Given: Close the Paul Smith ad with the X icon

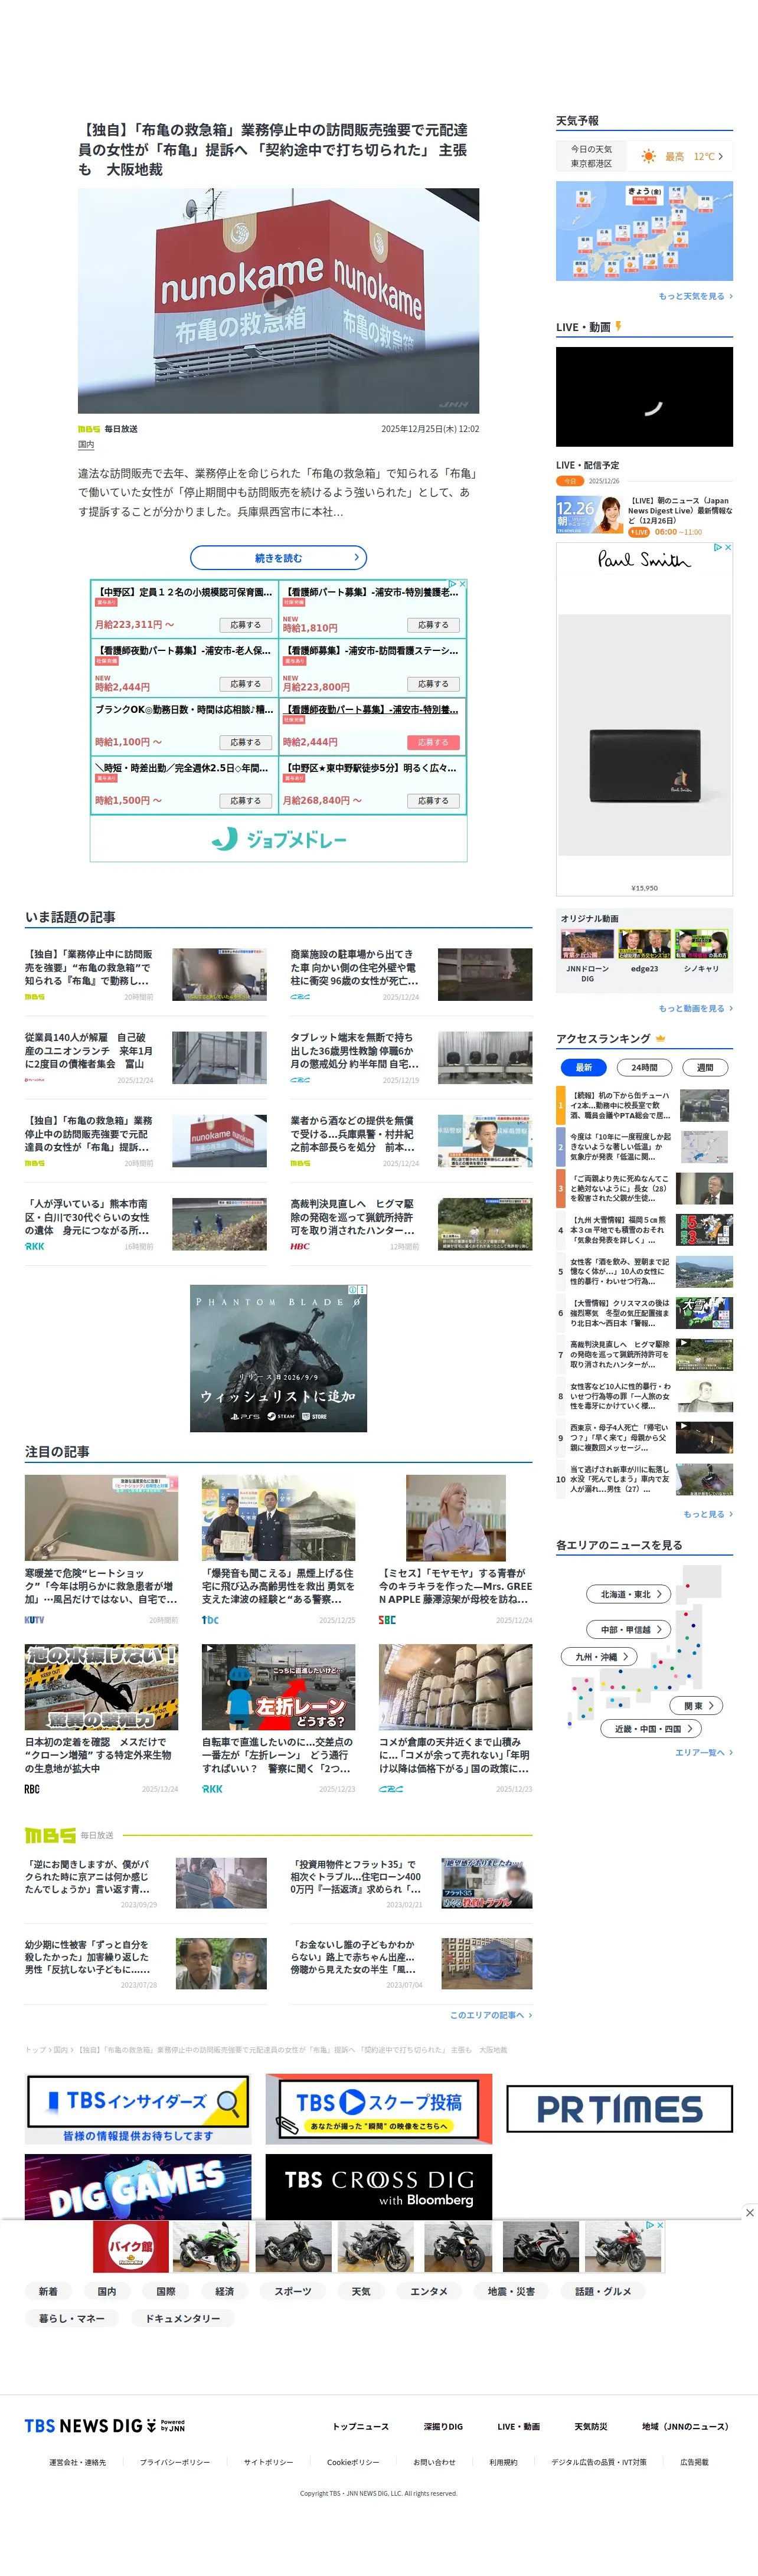Looking at the screenshot, I should pyautogui.click(x=728, y=547).
